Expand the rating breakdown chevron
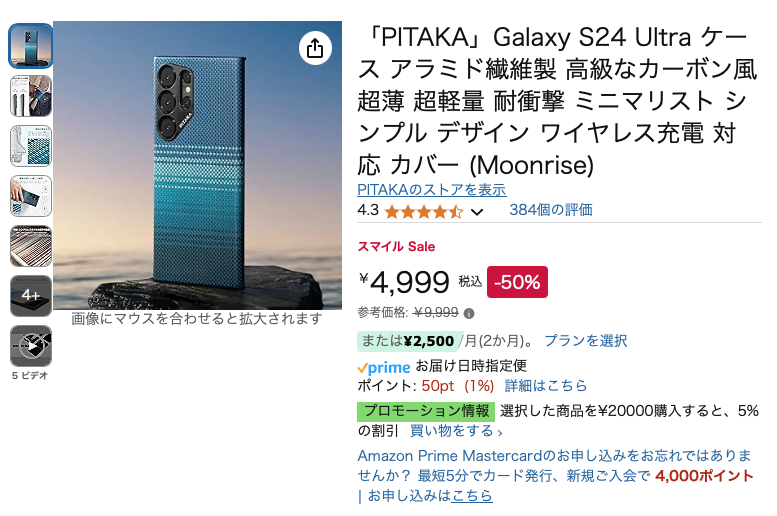The height and width of the screenshot is (516, 777). tap(477, 212)
